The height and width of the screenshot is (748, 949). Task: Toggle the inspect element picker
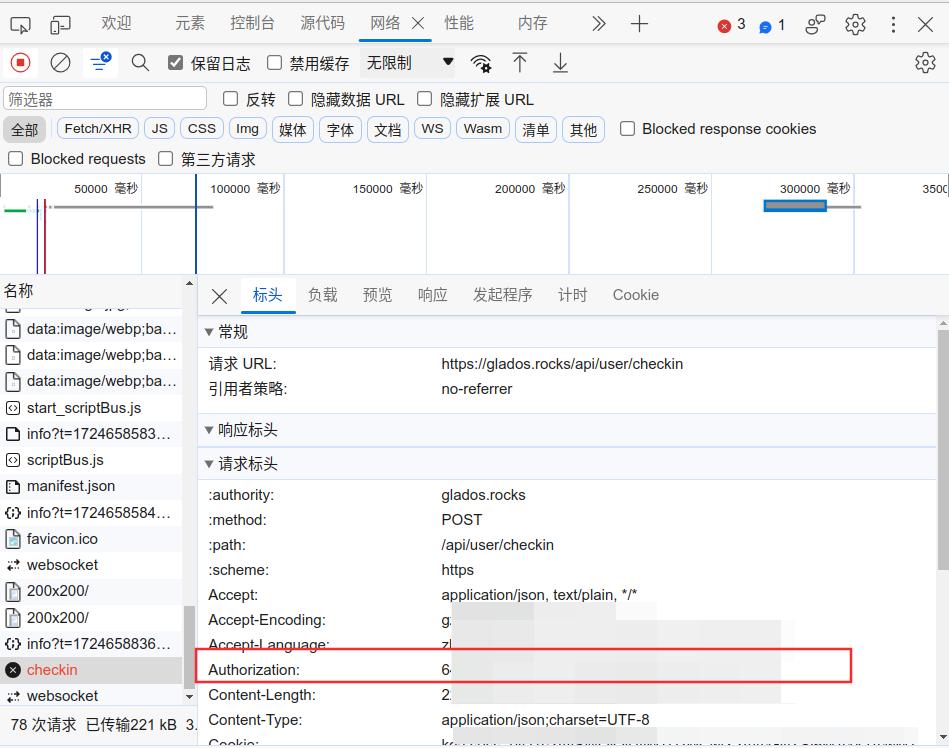(x=20, y=24)
